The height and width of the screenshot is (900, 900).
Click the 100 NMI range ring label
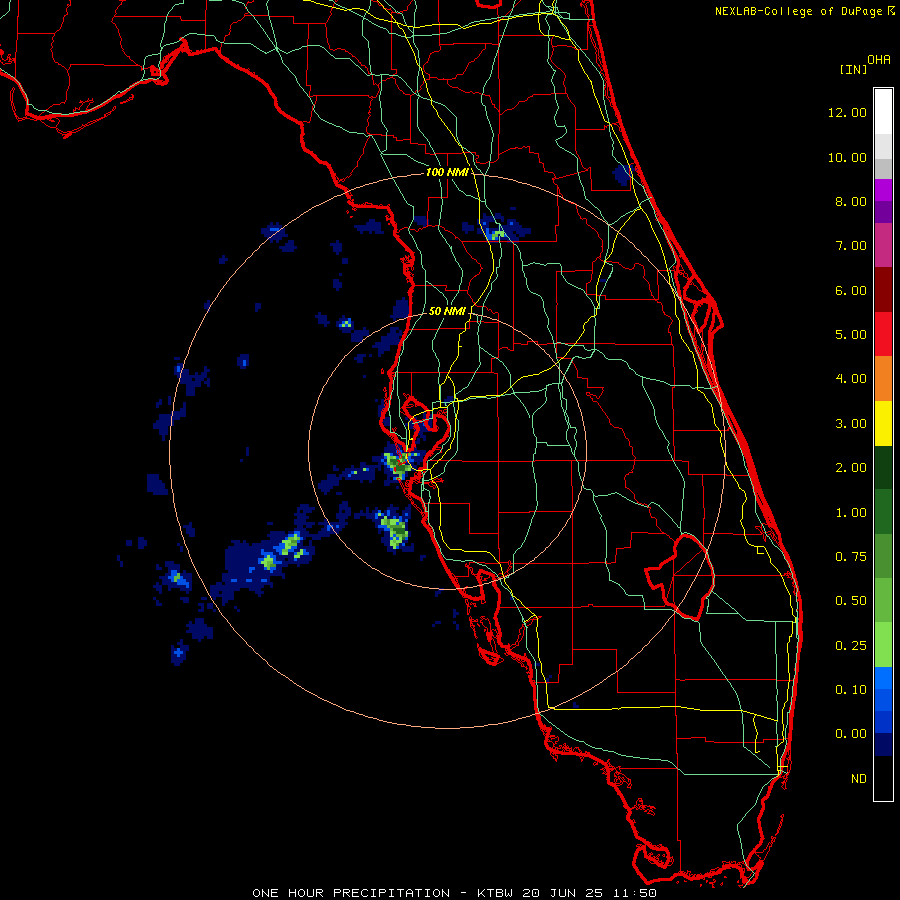pyautogui.click(x=447, y=172)
